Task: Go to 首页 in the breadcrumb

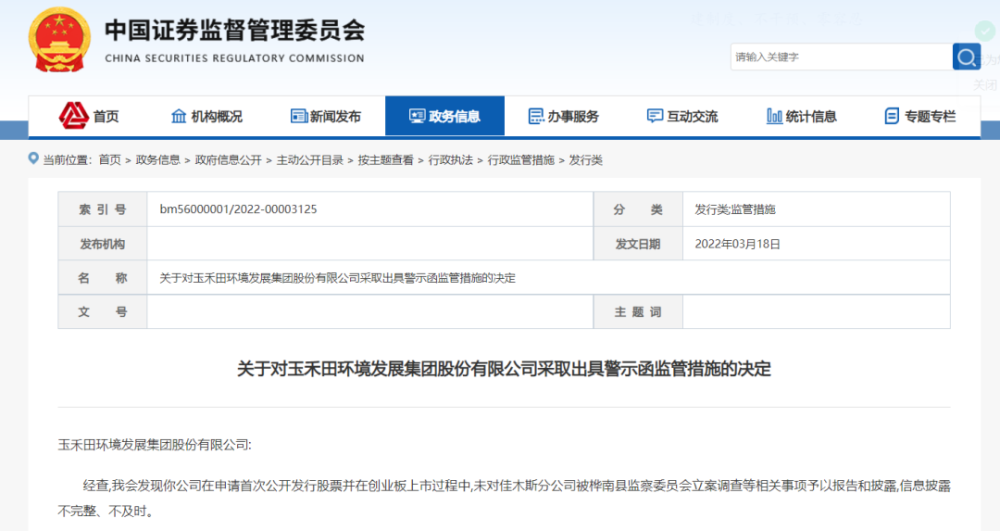Action: (x=110, y=160)
